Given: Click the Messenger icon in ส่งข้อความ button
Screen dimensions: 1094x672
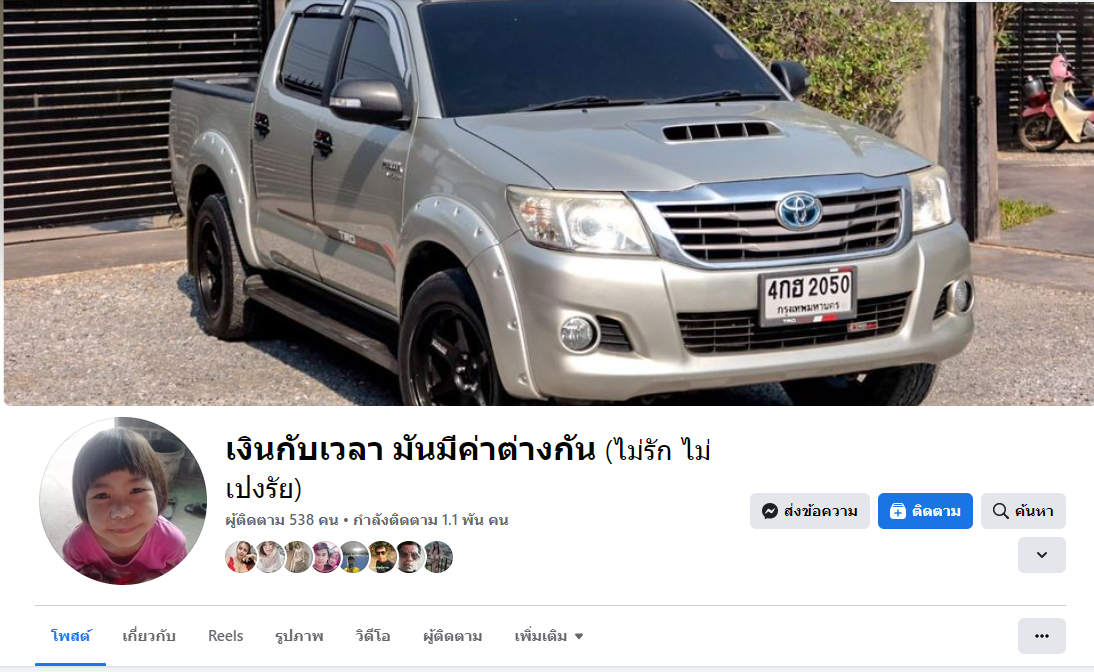Looking at the screenshot, I should 770,511.
